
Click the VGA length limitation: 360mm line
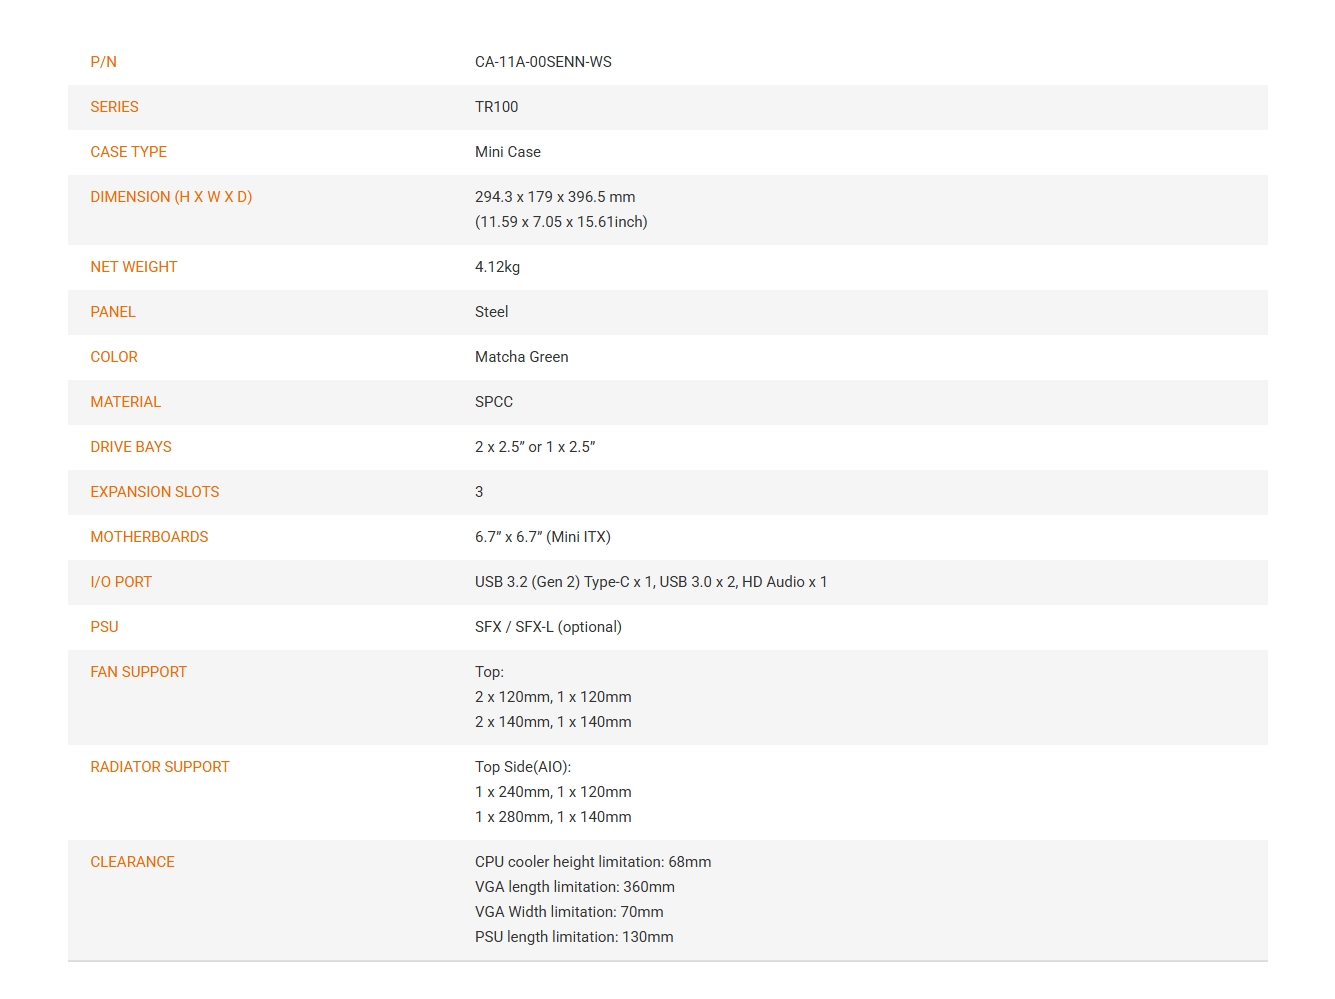point(575,887)
